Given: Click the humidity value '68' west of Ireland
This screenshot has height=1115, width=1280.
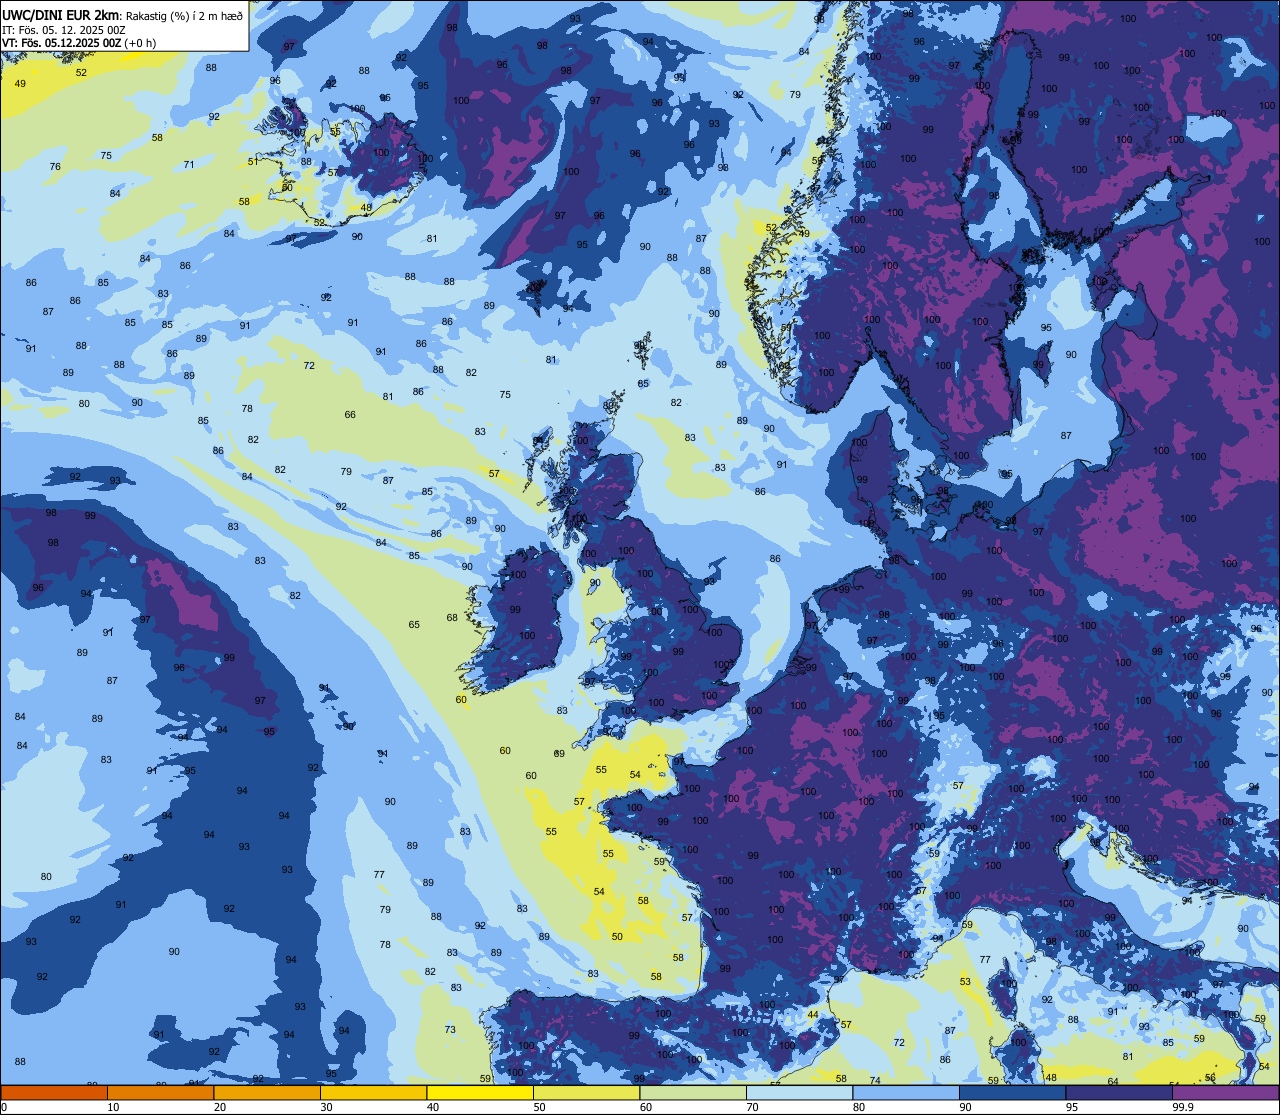Looking at the screenshot, I should pyautogui.click(x=452, y=618).
